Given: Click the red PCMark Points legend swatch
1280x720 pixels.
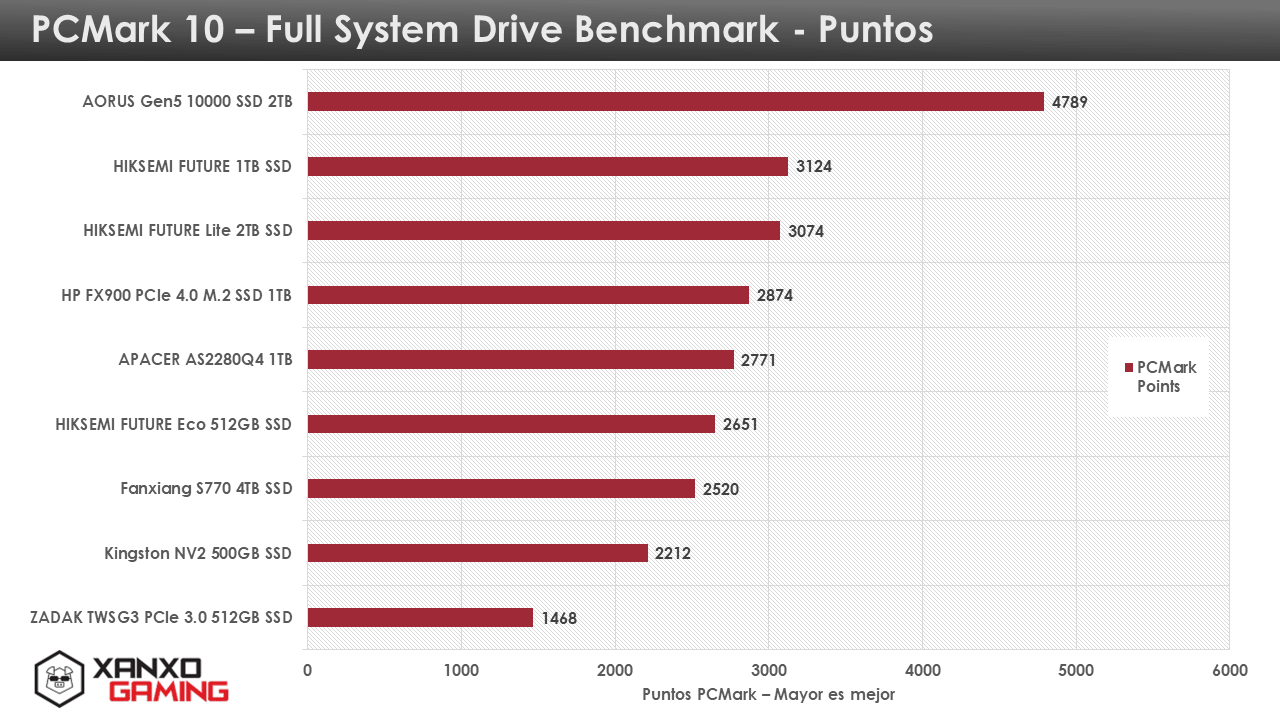Looking at the screenshot, I should tap(1129, 368).
